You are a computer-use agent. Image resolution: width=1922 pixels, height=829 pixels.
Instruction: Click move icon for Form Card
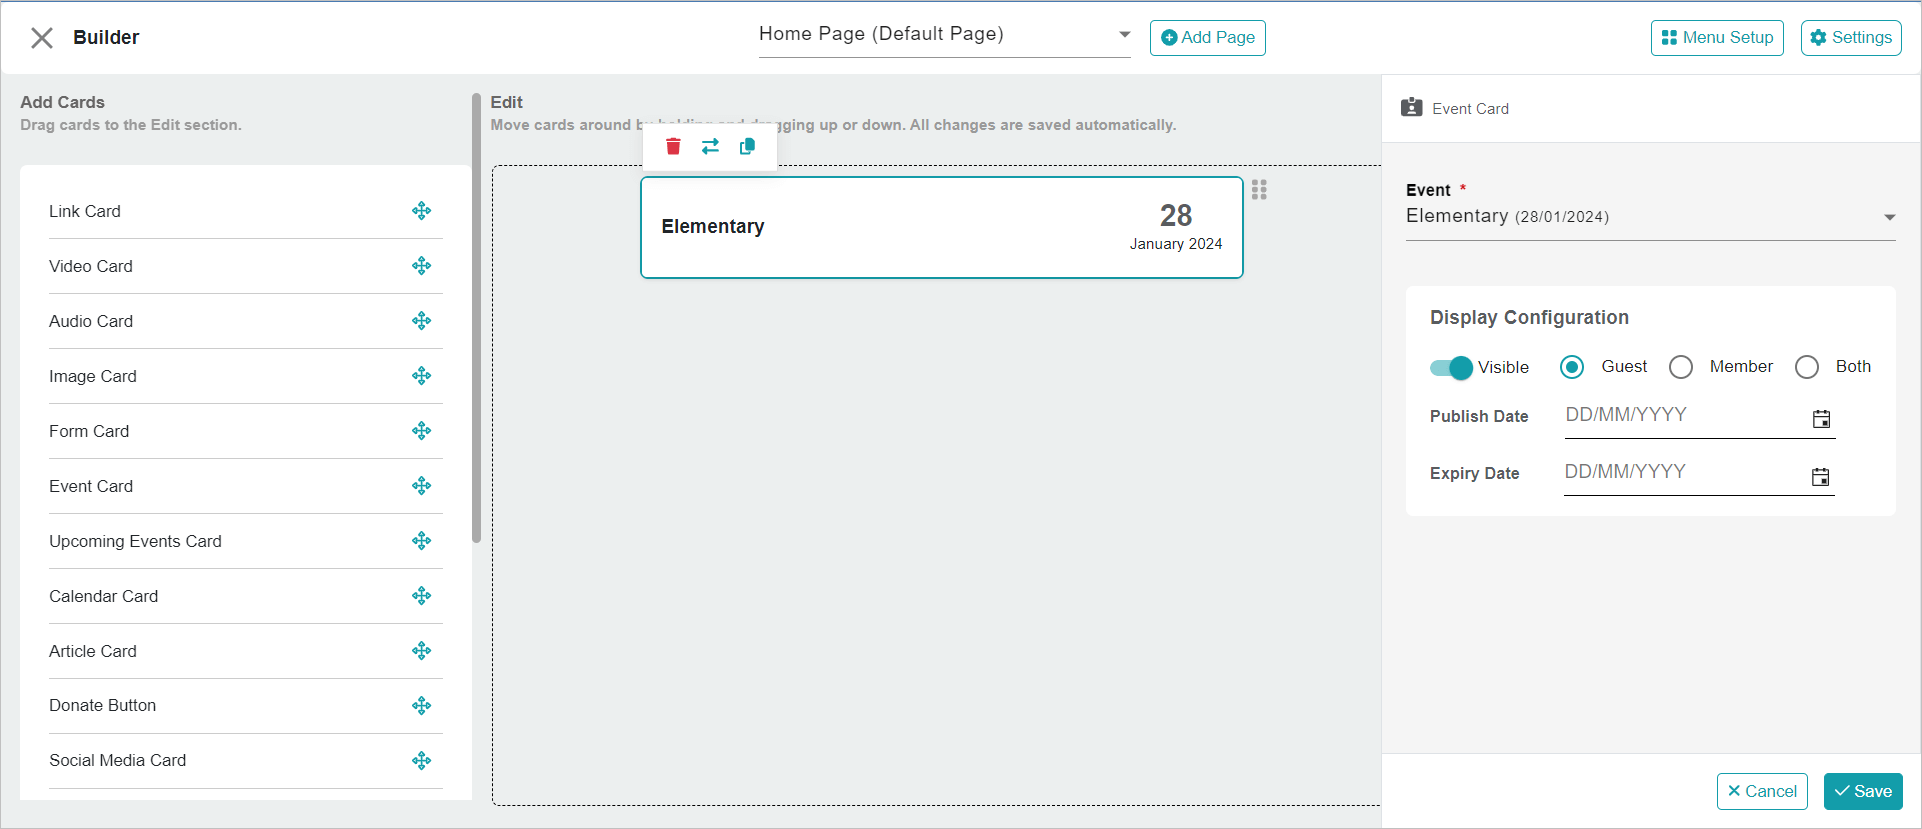pyautogui.click(x=422, y=431)
